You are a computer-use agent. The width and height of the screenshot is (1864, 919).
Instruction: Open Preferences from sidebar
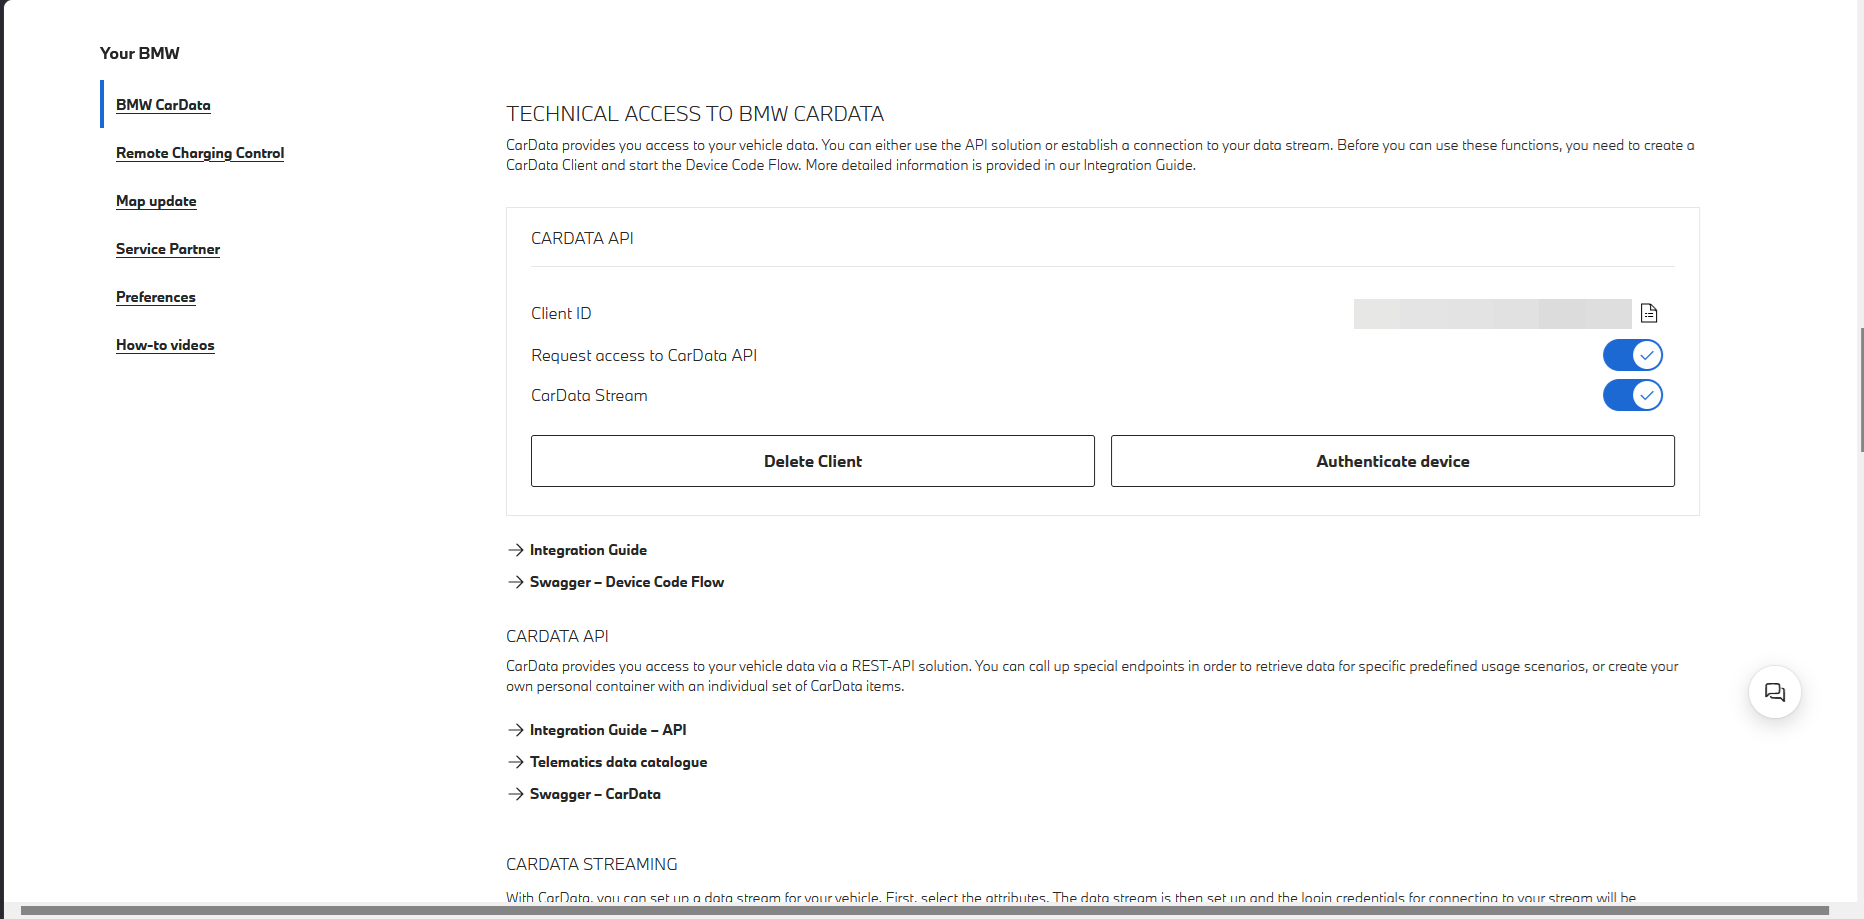click(156, 297)
